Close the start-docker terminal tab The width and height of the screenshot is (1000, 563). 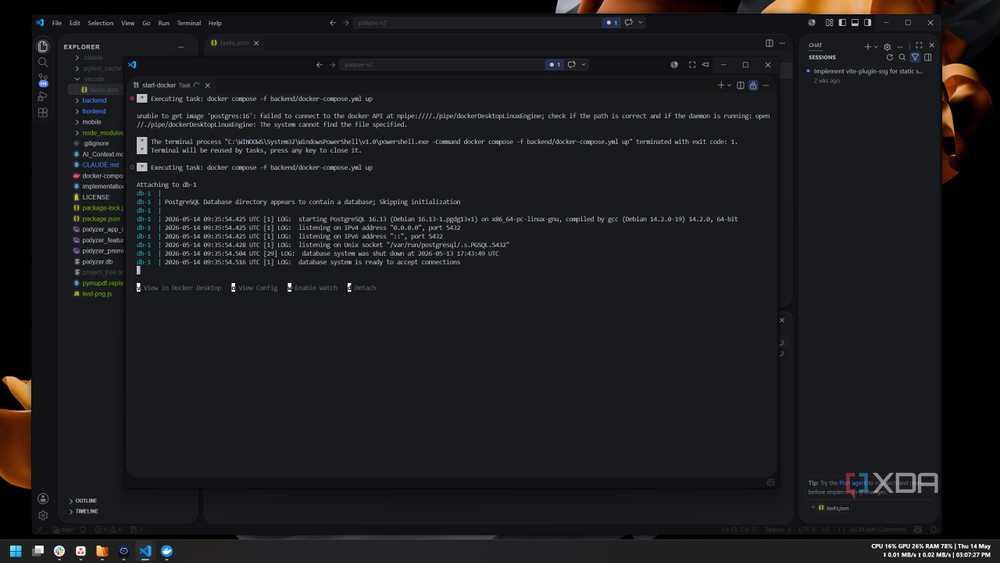click(x=207, y=85)
